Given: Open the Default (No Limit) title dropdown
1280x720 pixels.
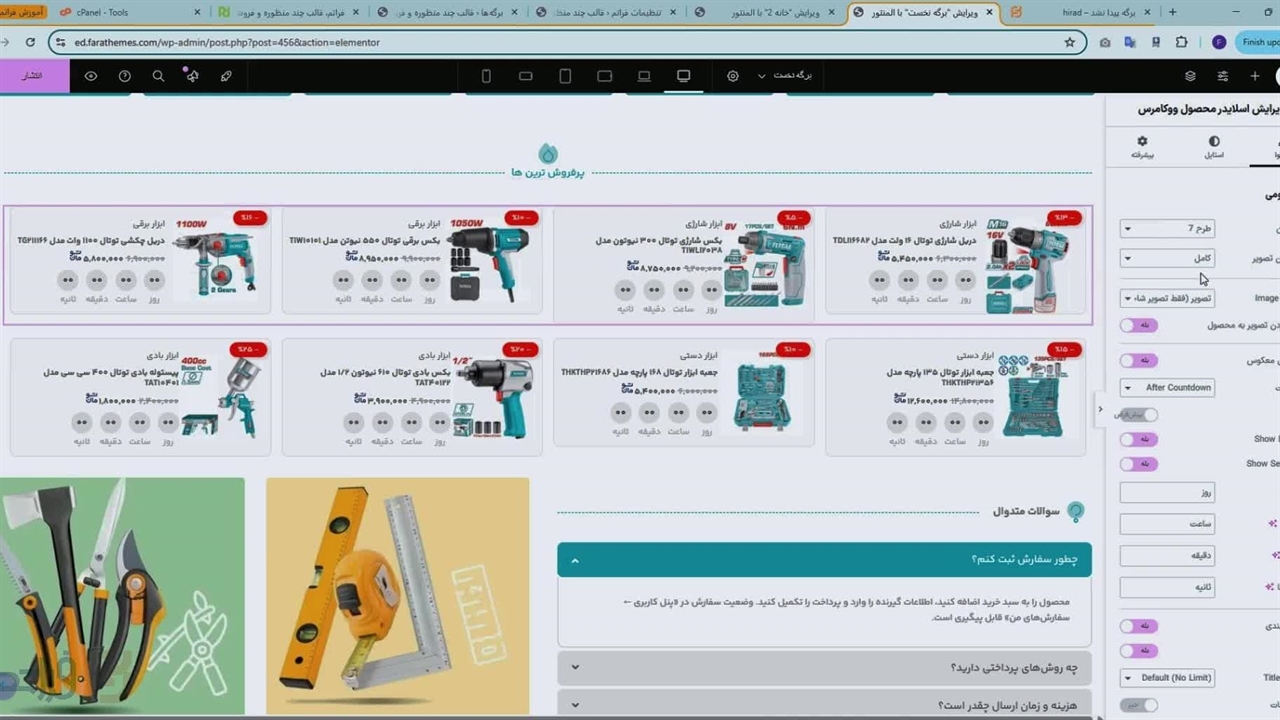Looking at the screenshot, I should [x=1167, y=678].
